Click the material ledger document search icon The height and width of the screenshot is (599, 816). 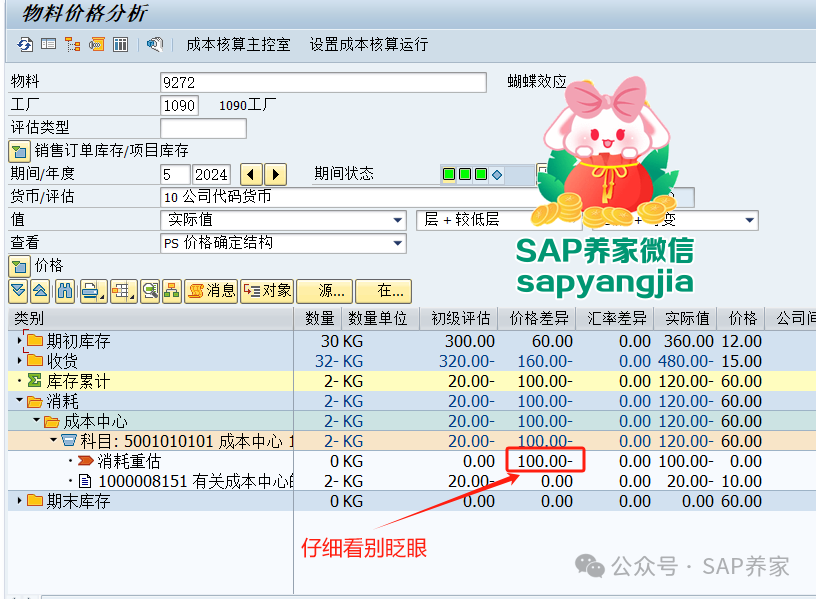155,45
